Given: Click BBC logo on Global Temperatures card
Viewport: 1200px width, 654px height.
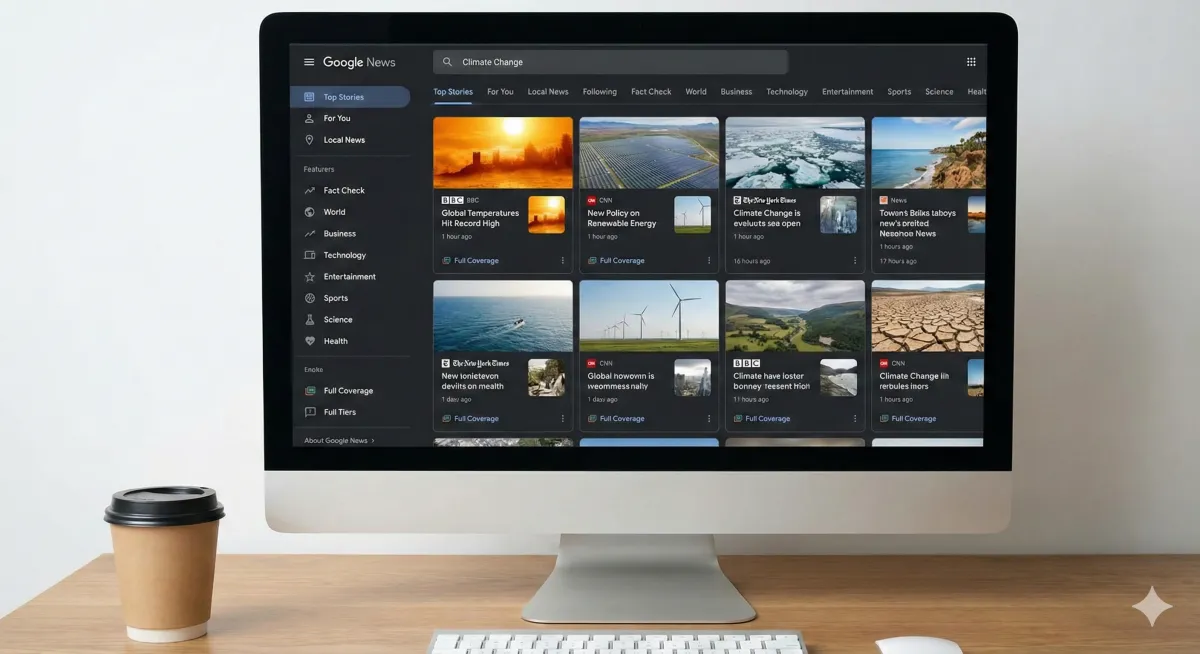Looking at the screenshot, I should point(452,200).
